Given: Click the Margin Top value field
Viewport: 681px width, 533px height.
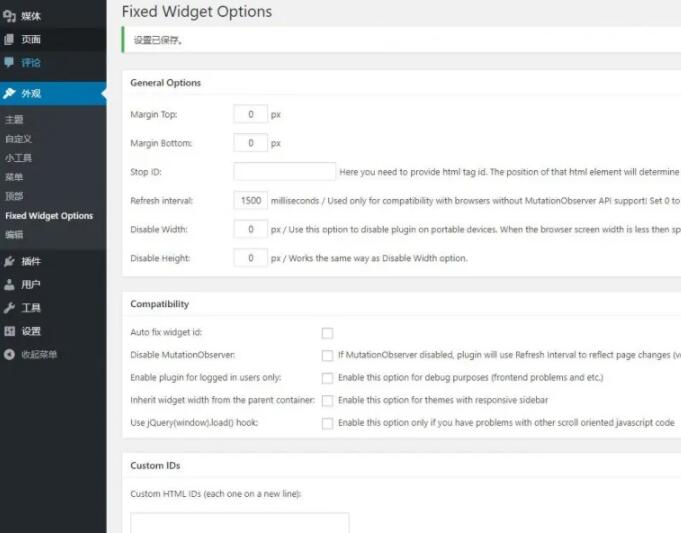Looking at the screenshot, I should (251, 114).
